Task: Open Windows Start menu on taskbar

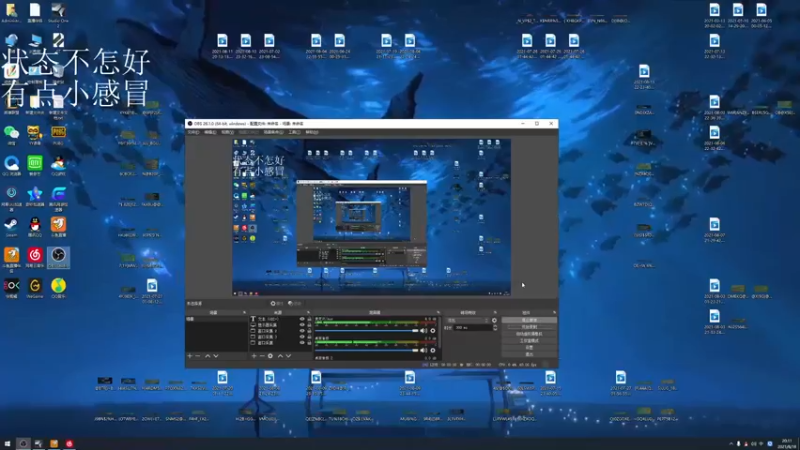Action: (x=7, y=444)
